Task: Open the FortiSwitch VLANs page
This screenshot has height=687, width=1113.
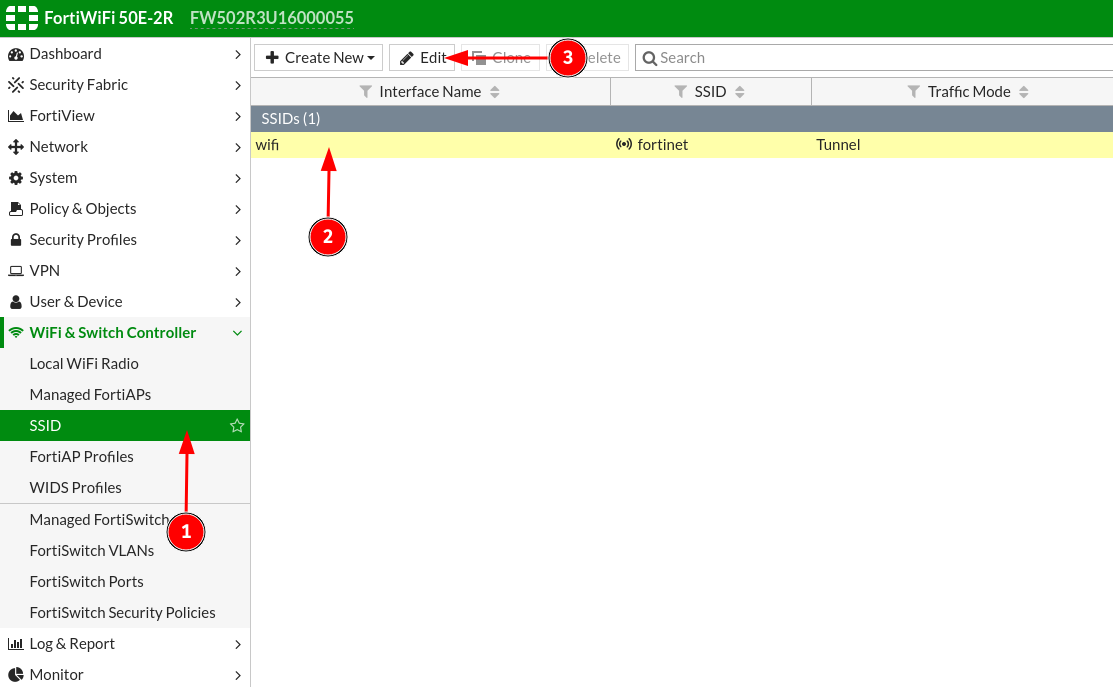Action: click(x=92, y=551)
